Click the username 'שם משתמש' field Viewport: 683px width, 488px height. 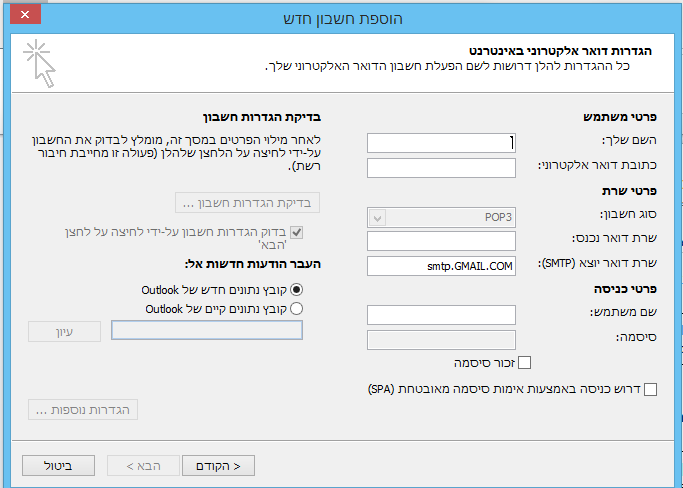[441, 315]
